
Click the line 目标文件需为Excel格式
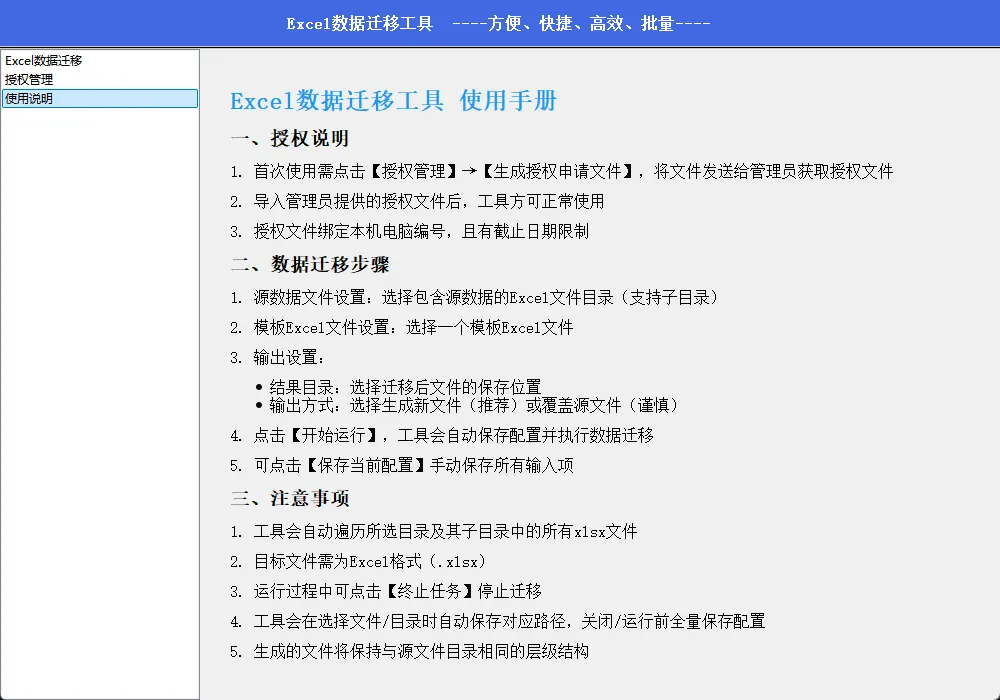click(358, 562)
